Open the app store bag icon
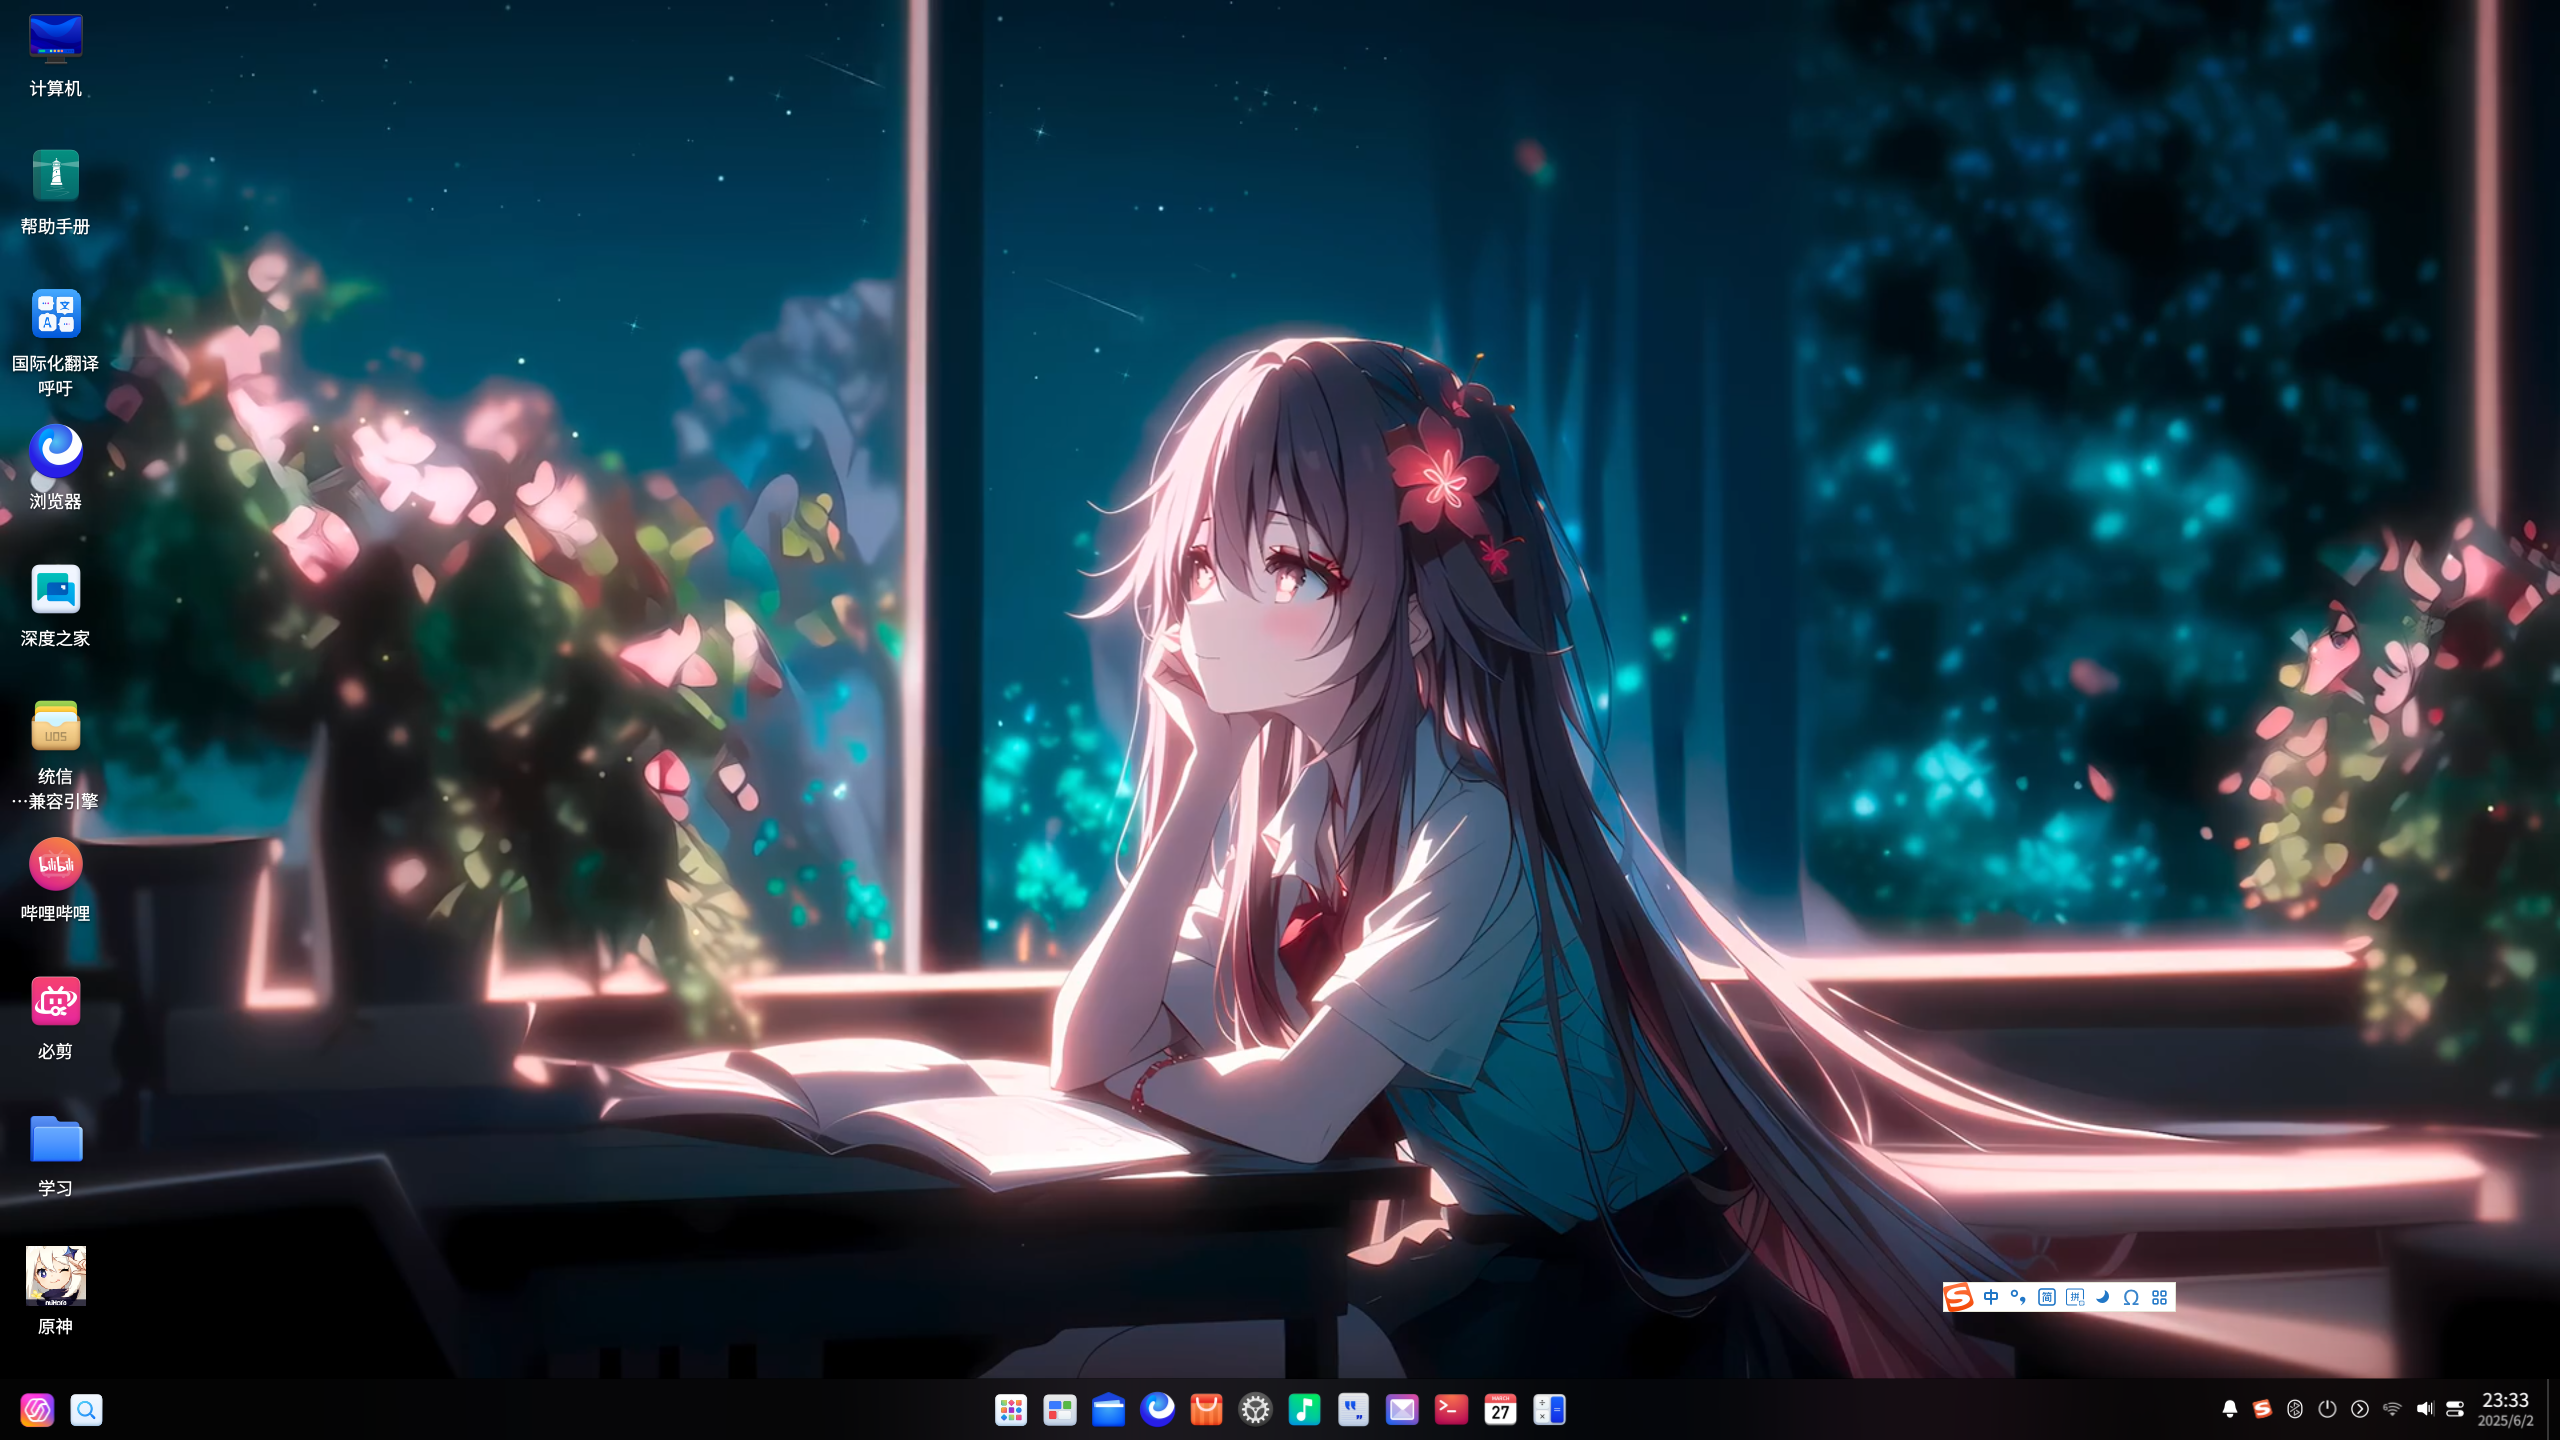Image resolution: width=2560 pixels, height=1440 pixels. point(1207,1410)
